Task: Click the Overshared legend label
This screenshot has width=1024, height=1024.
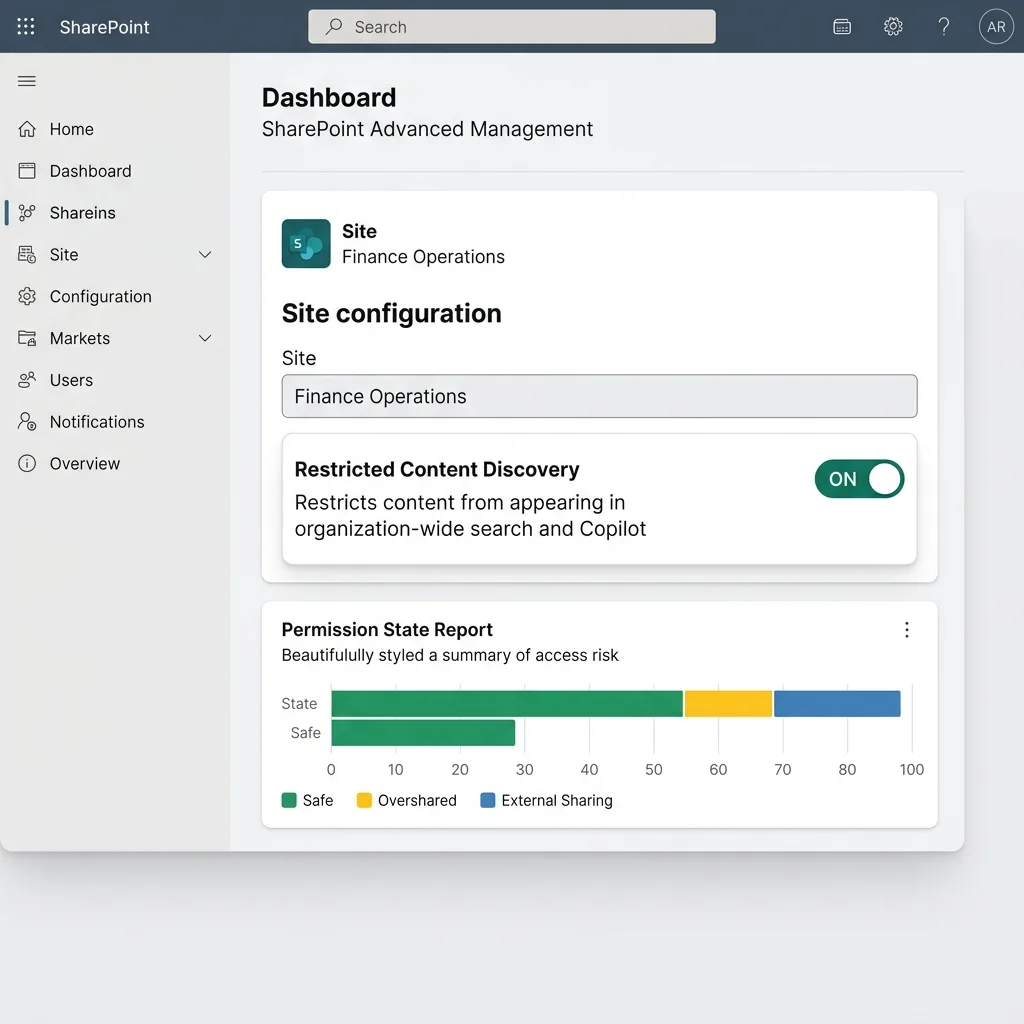Action: (417, 801)
